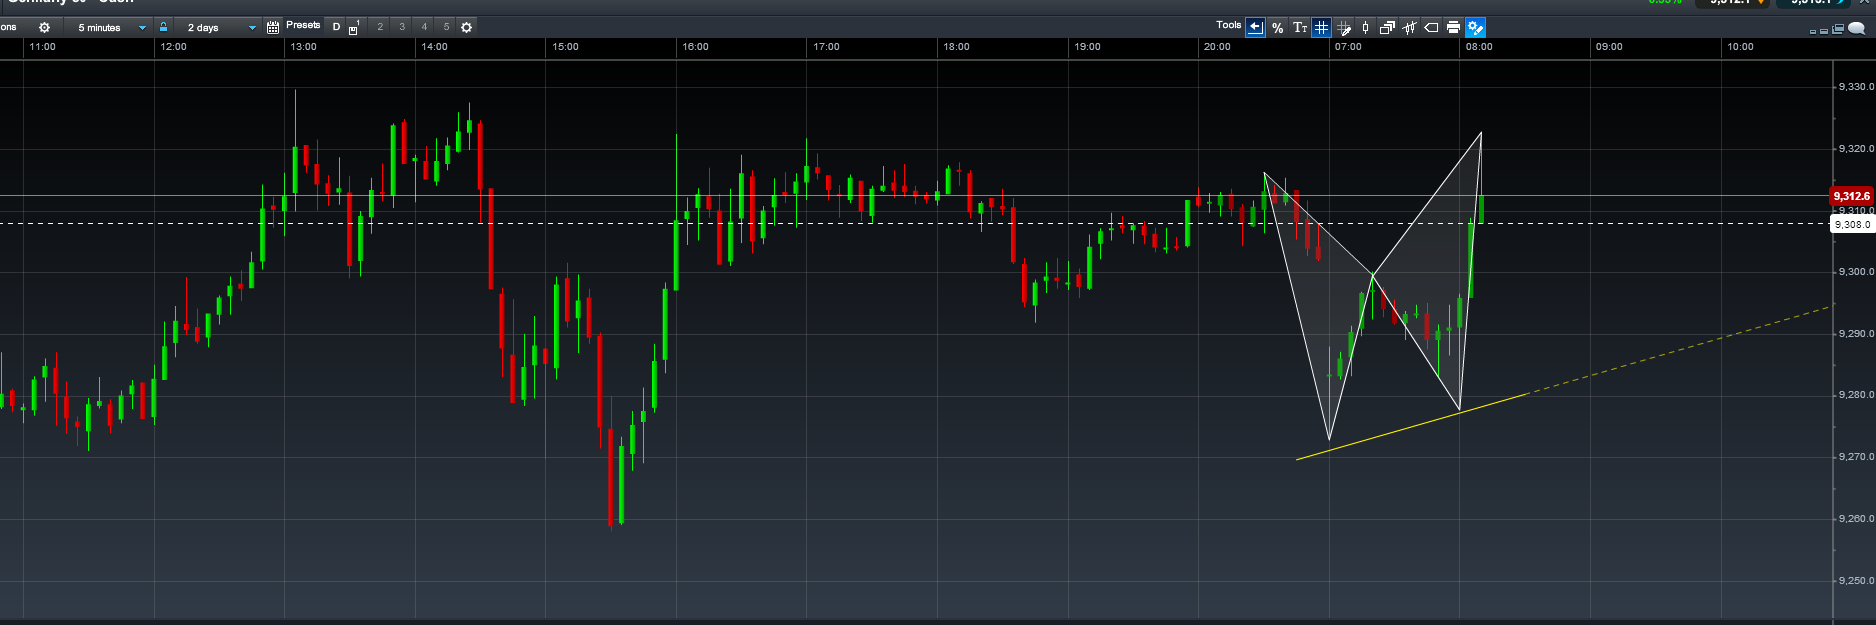The height and width of the screenshot is (625, 1876).
Task: Select the bar chart studies tool
Action: (x=1409, y=28)
